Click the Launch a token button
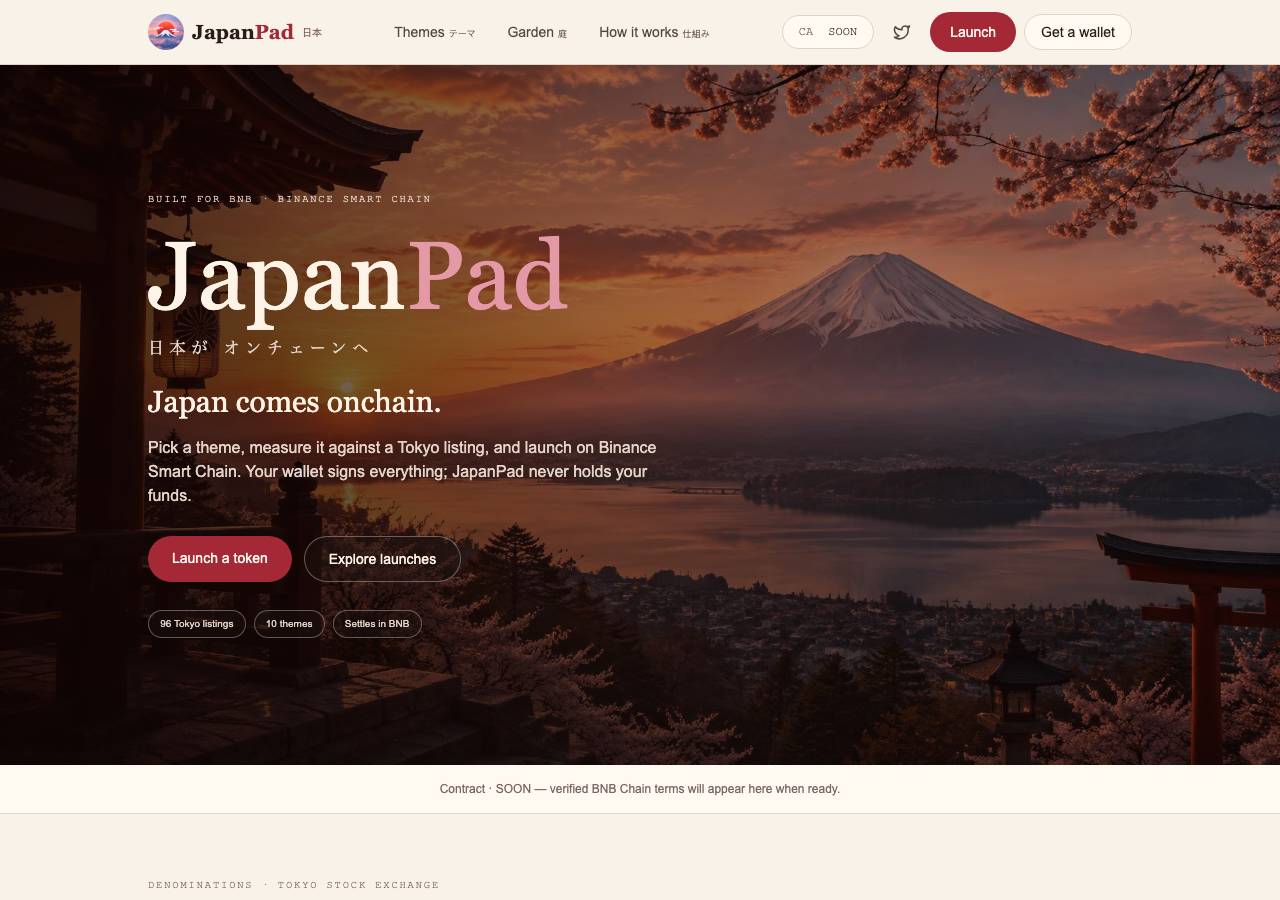 (220, 559)
